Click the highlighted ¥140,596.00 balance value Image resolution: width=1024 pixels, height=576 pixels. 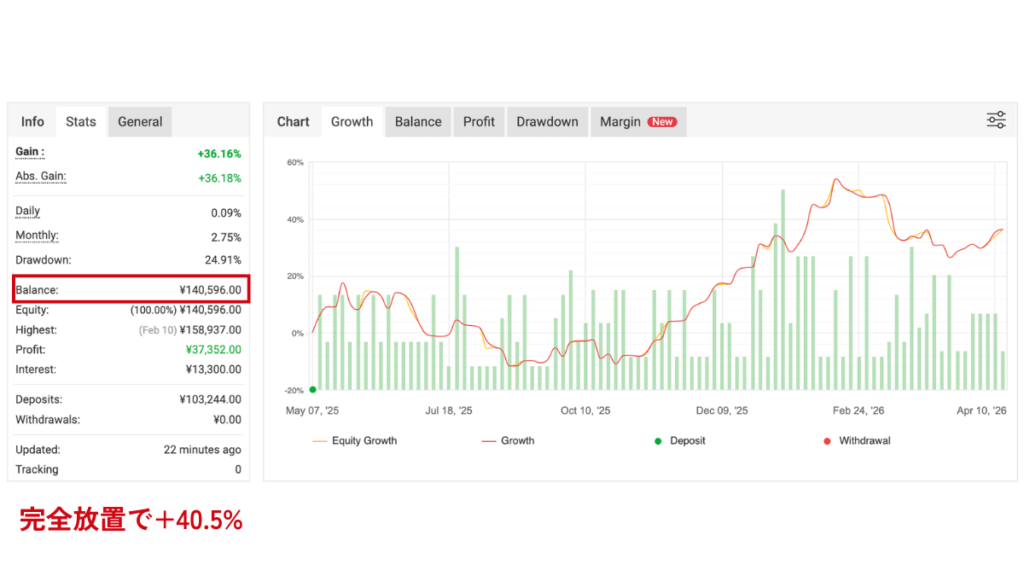pyautogui.click(x=210, y=290)
